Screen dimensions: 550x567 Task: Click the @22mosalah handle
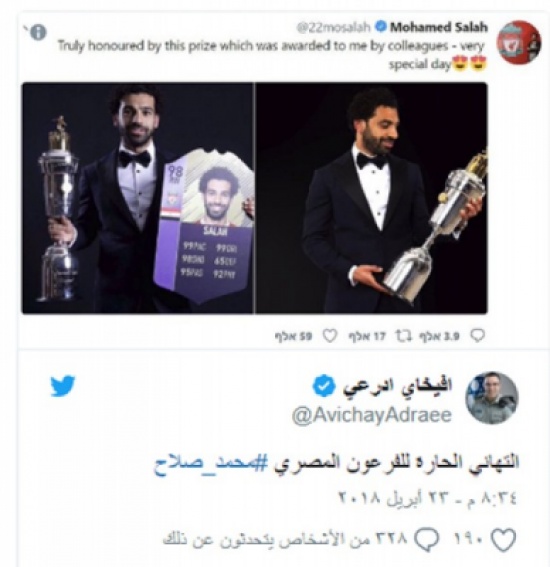[x=333, y=27]
